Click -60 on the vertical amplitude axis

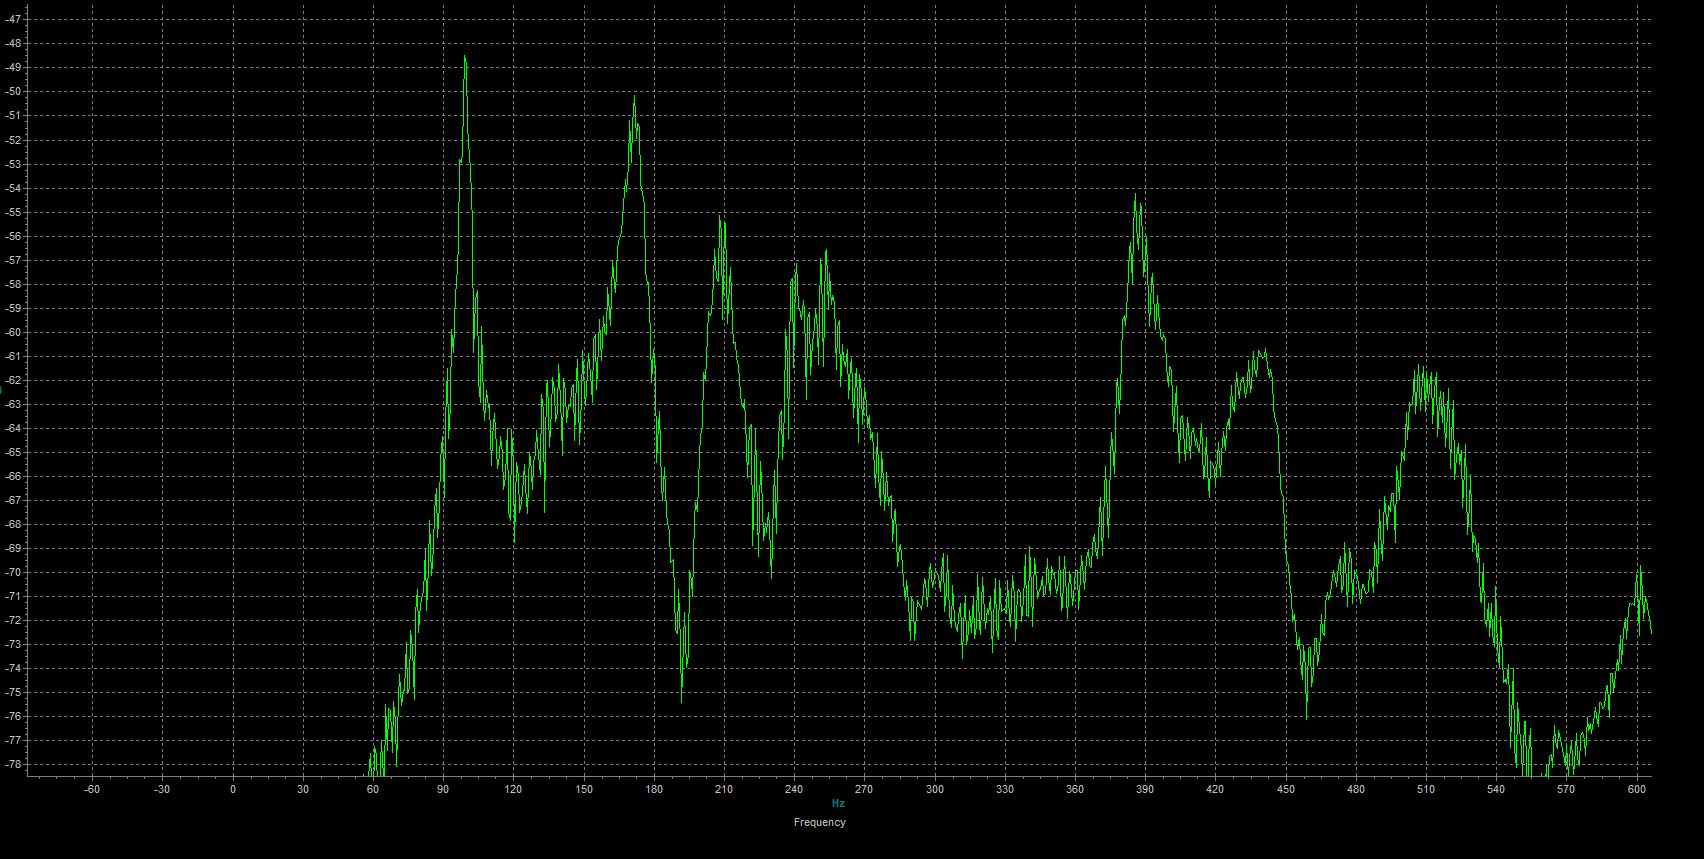tap(14, 332)
